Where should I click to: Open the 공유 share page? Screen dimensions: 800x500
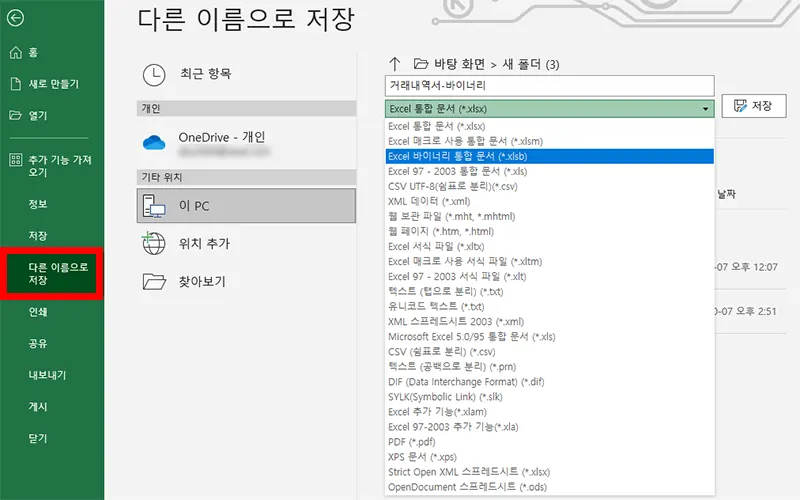[38, 343]
